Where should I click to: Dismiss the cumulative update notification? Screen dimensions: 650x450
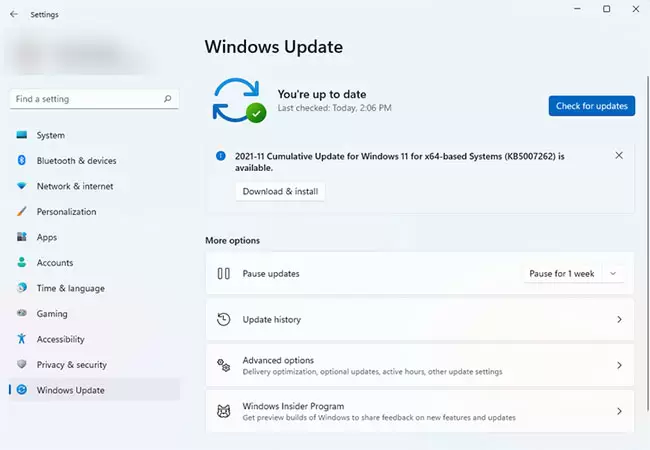point(619,156)
